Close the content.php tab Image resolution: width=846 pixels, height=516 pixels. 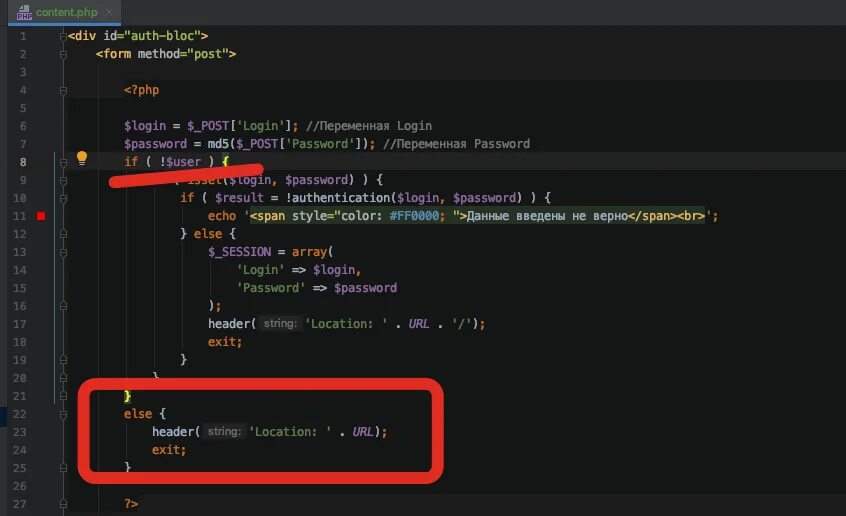coord(109,12)
